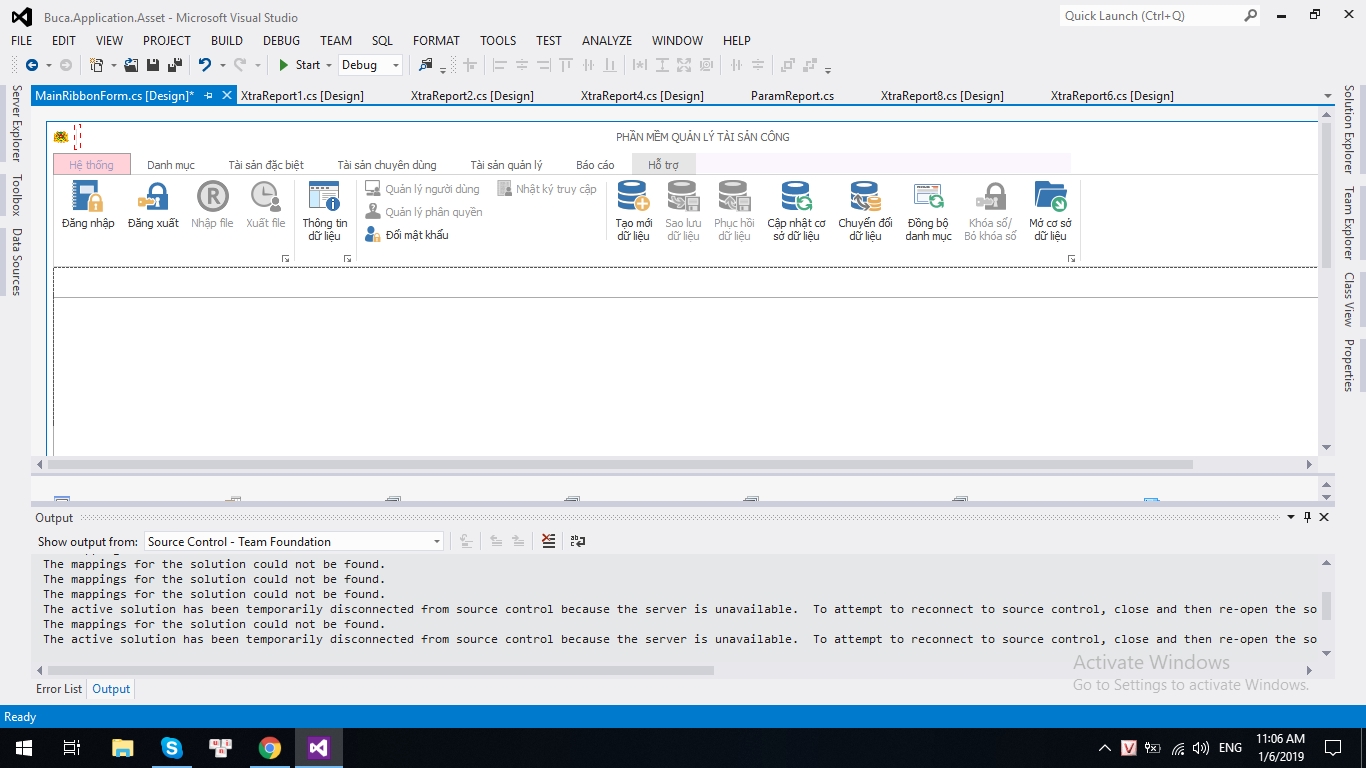Click the Chuyển đổi dữ liệu icon
This screenshot has width=1366, height=768.
[x=865, y=197]
